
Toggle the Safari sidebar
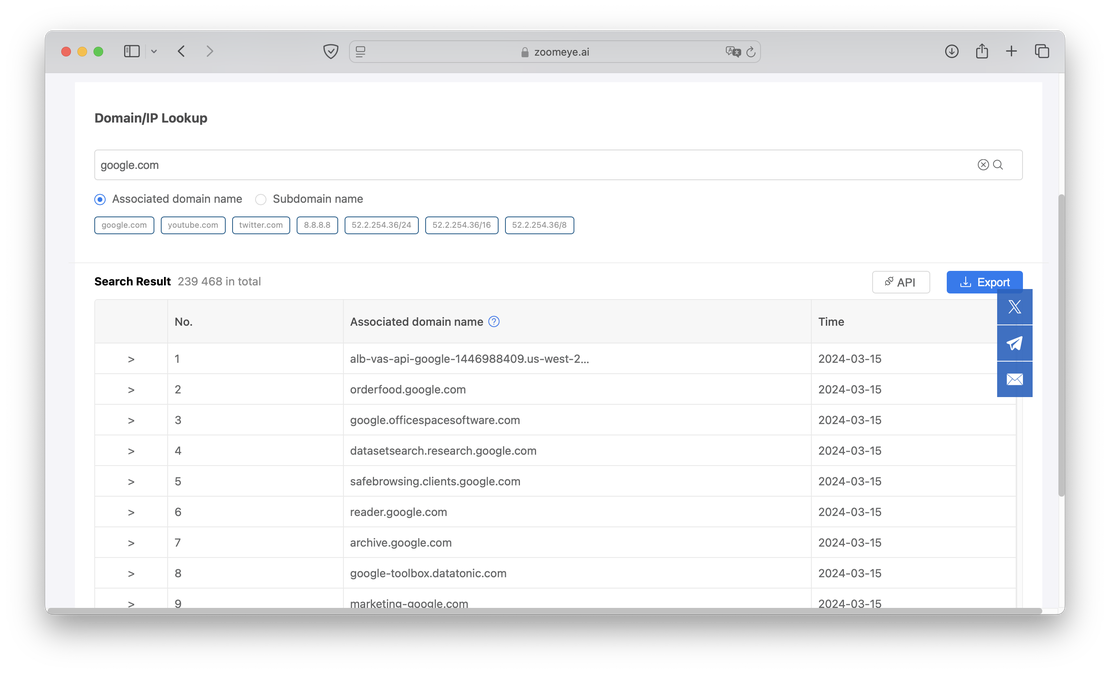coord(131,50)
